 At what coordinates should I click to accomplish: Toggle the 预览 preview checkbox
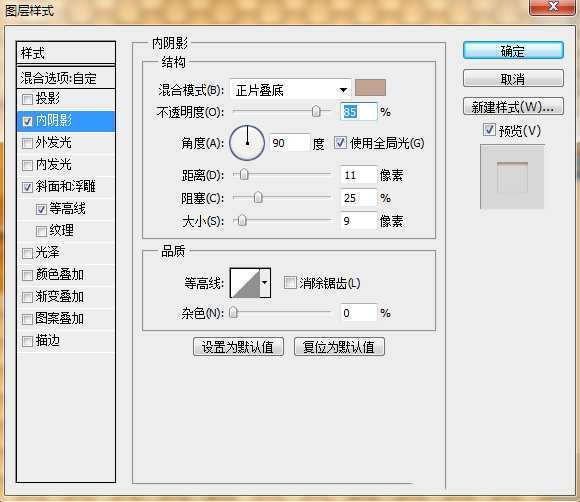pyautogui.click(x=489, y=130)
